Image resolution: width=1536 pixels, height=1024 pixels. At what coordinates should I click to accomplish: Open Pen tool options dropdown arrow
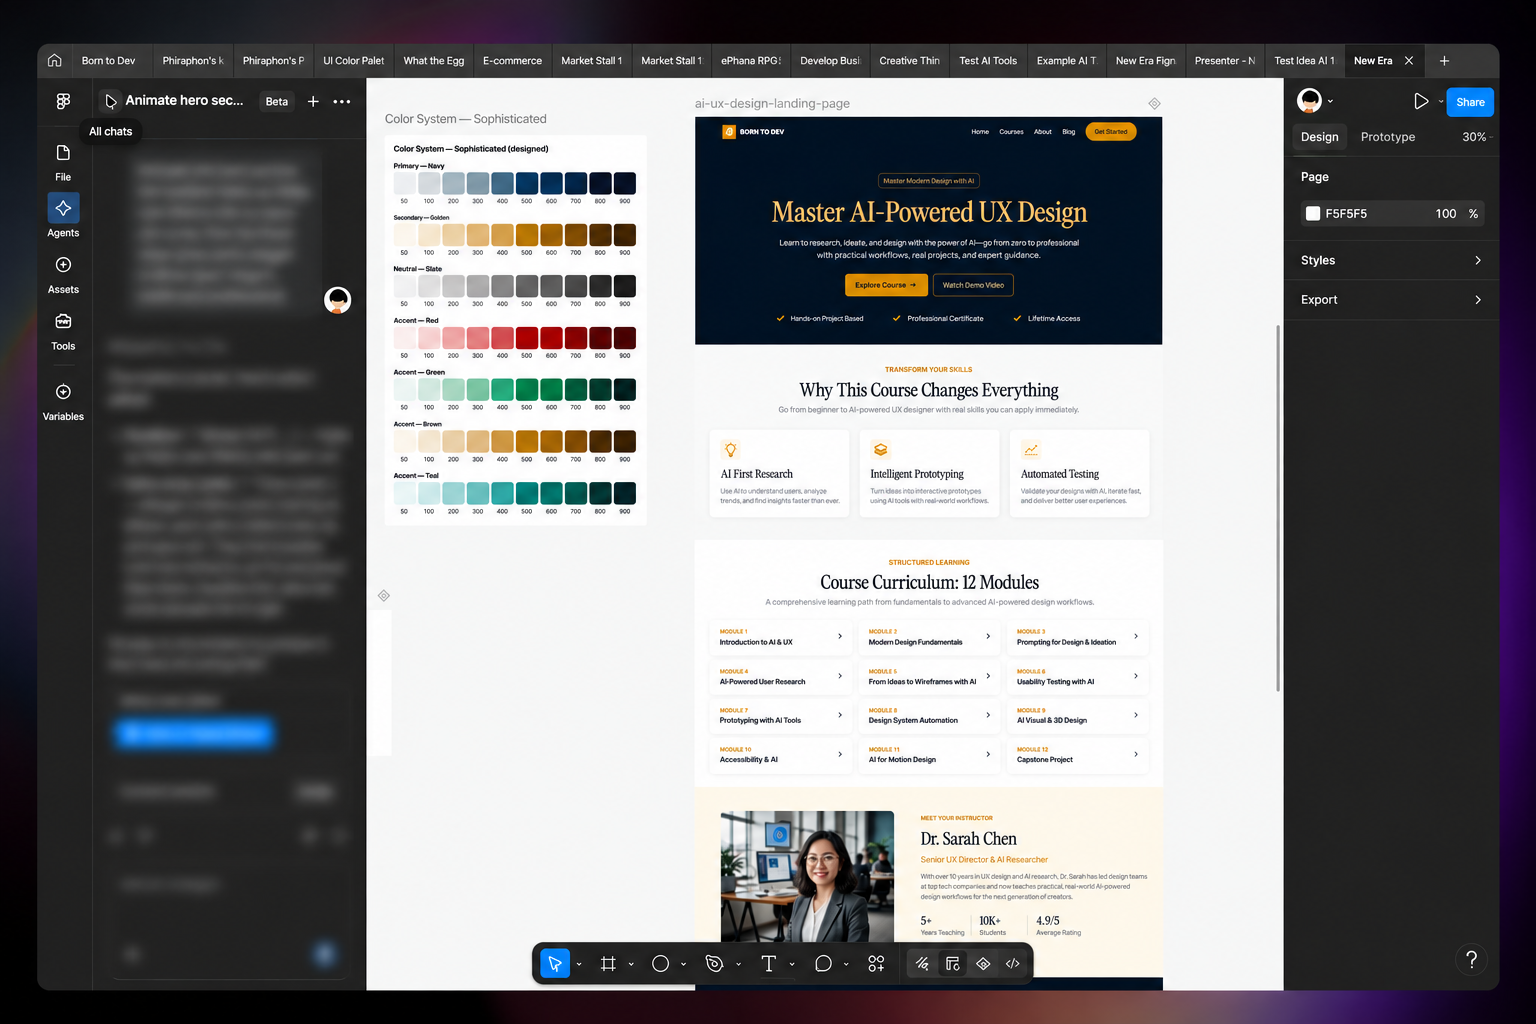coord(738,964)
